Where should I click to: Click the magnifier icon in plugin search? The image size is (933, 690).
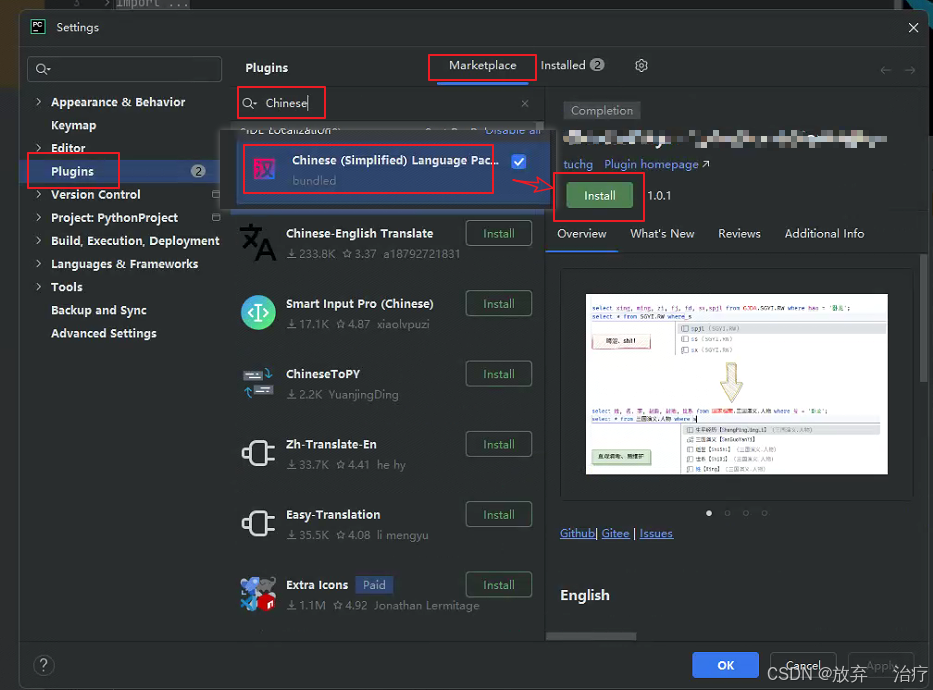tap(249, 104)
